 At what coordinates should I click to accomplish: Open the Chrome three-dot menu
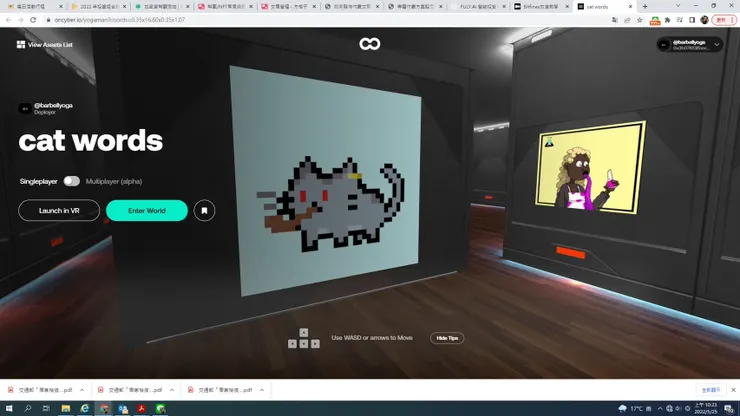(734, 20)
